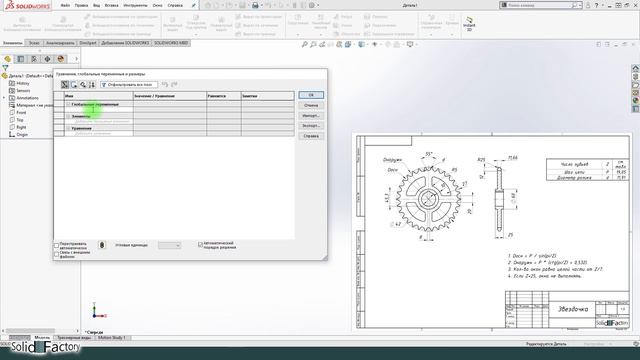Switch dialog to Ordered view icon
This screenshot has width=640, height=360.
coord(92,84)
